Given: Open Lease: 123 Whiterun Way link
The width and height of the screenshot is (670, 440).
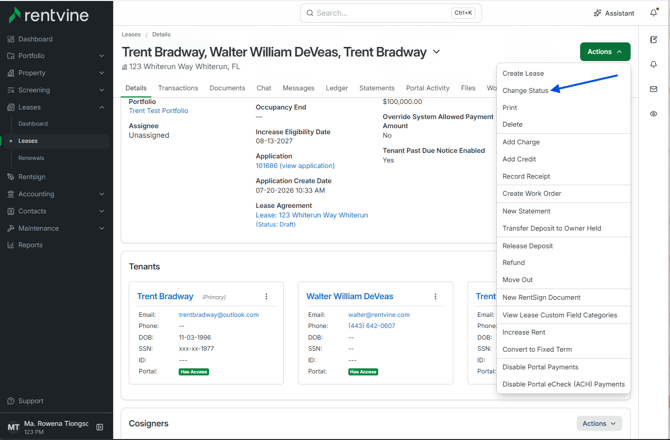Looking at the screenshot, I should click(x=312, y=215).
